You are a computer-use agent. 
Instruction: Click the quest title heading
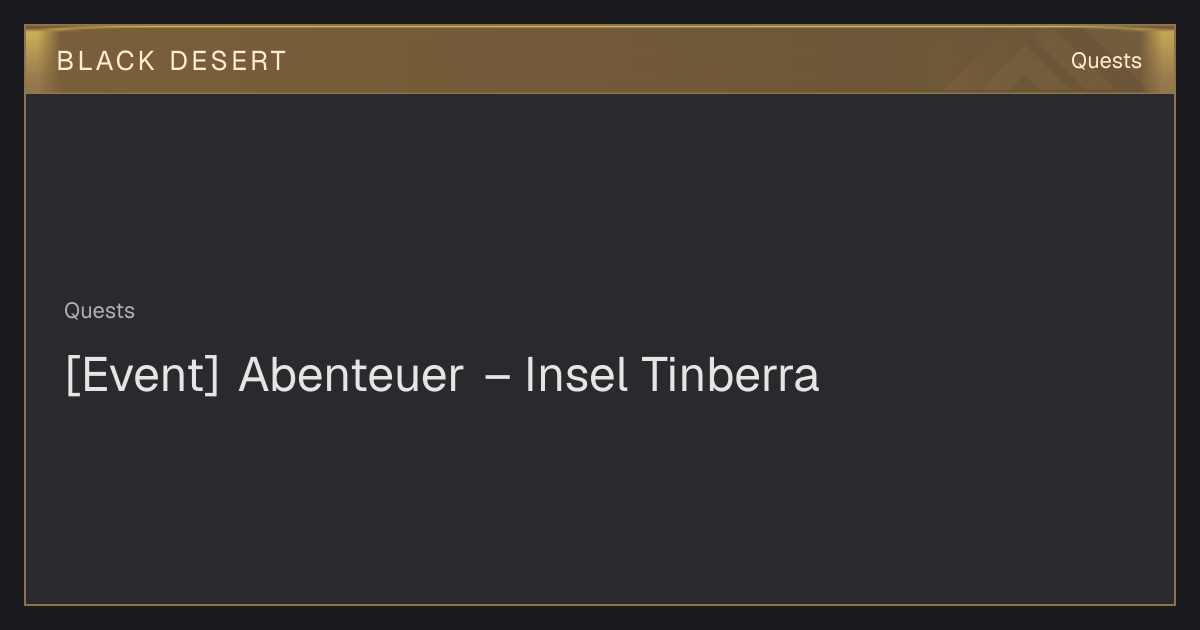tap(442, 375)
